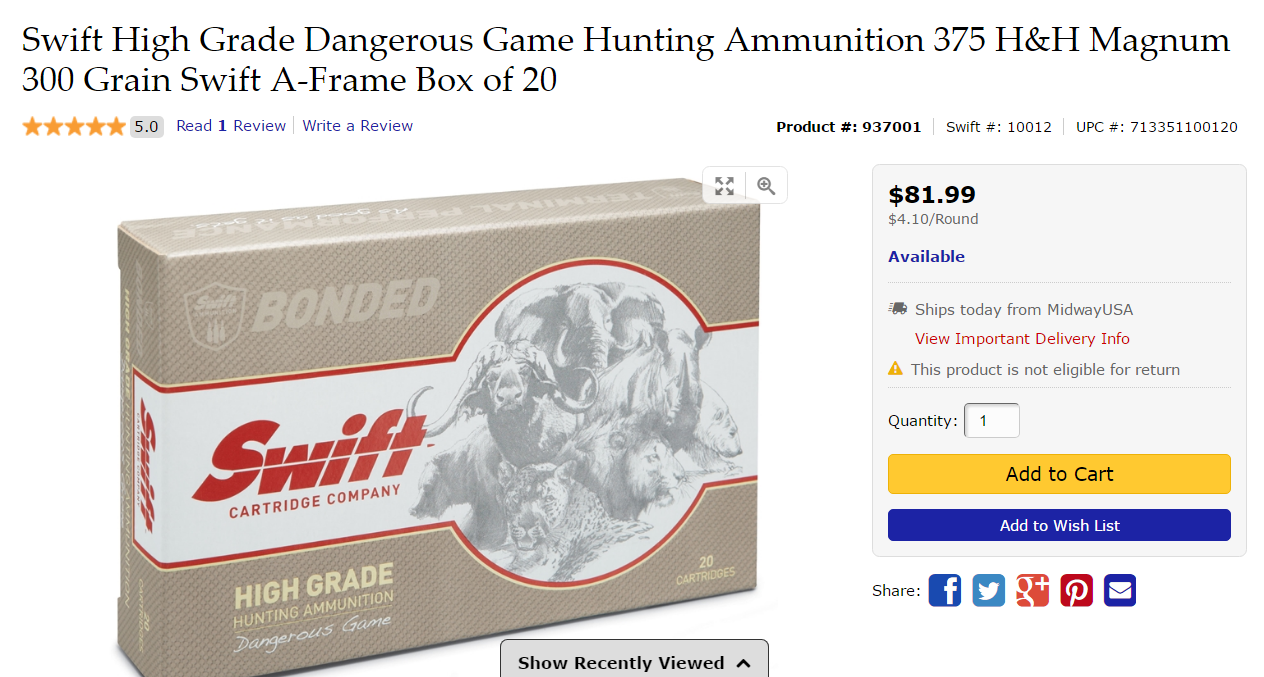Share the product on Twitter
1264x677 pixels.
tap(988, 590)
